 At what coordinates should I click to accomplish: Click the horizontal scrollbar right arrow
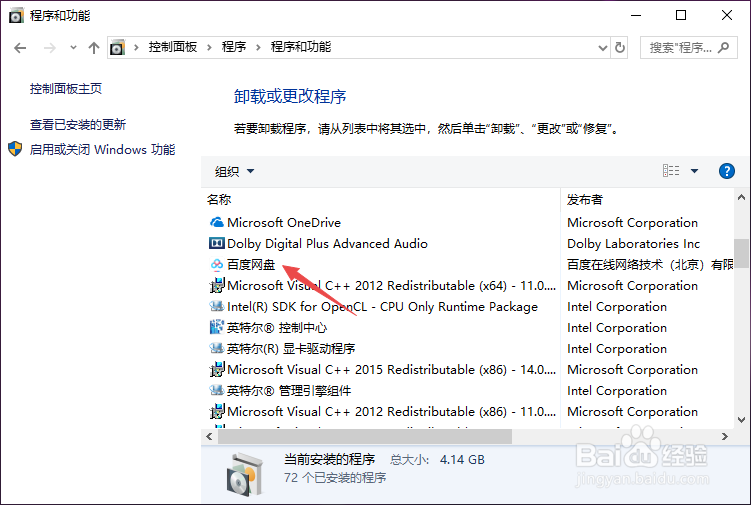[724, 436]
